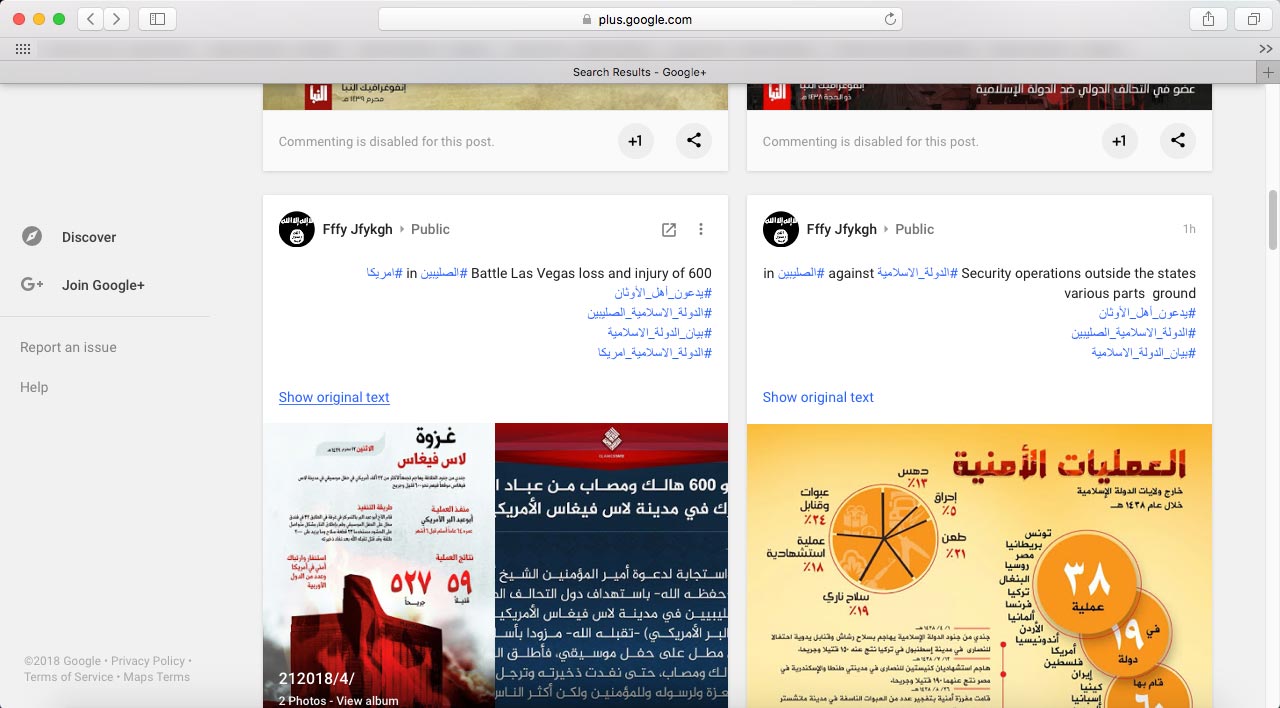Open the left post in a new window
1280x708 pixels.
(669, 229)
